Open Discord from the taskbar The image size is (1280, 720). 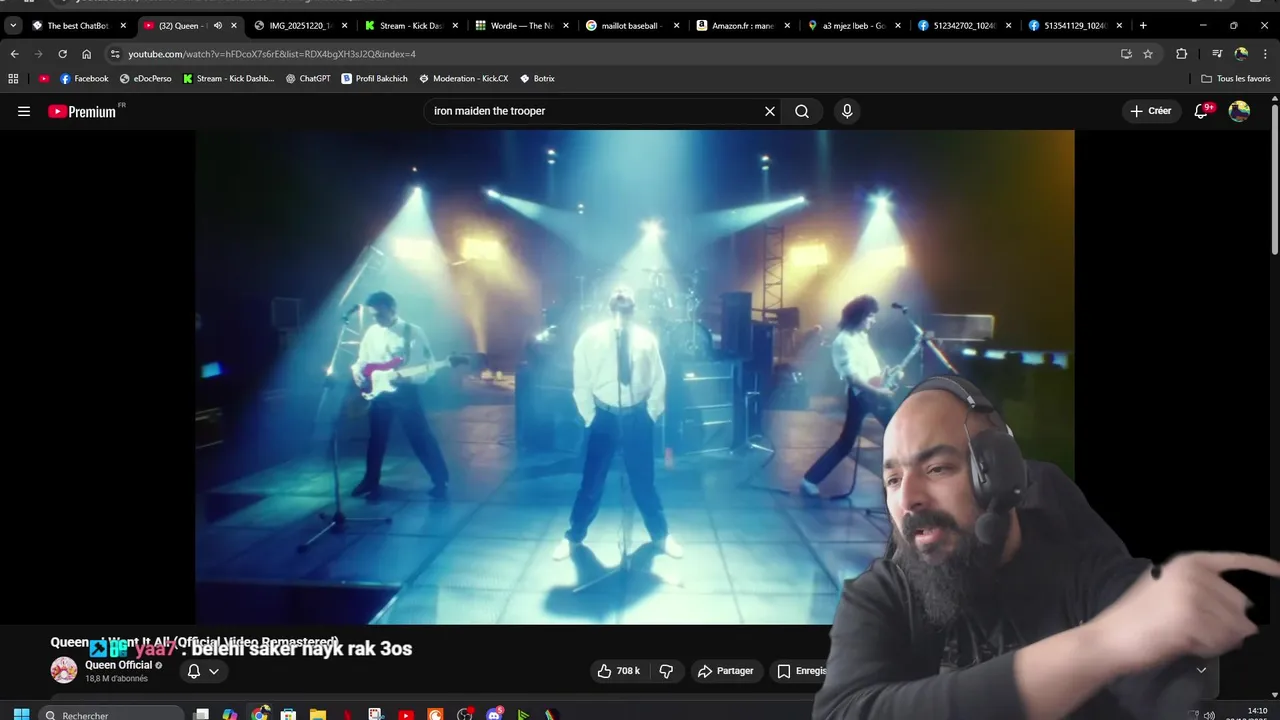[x=494, y=714]
